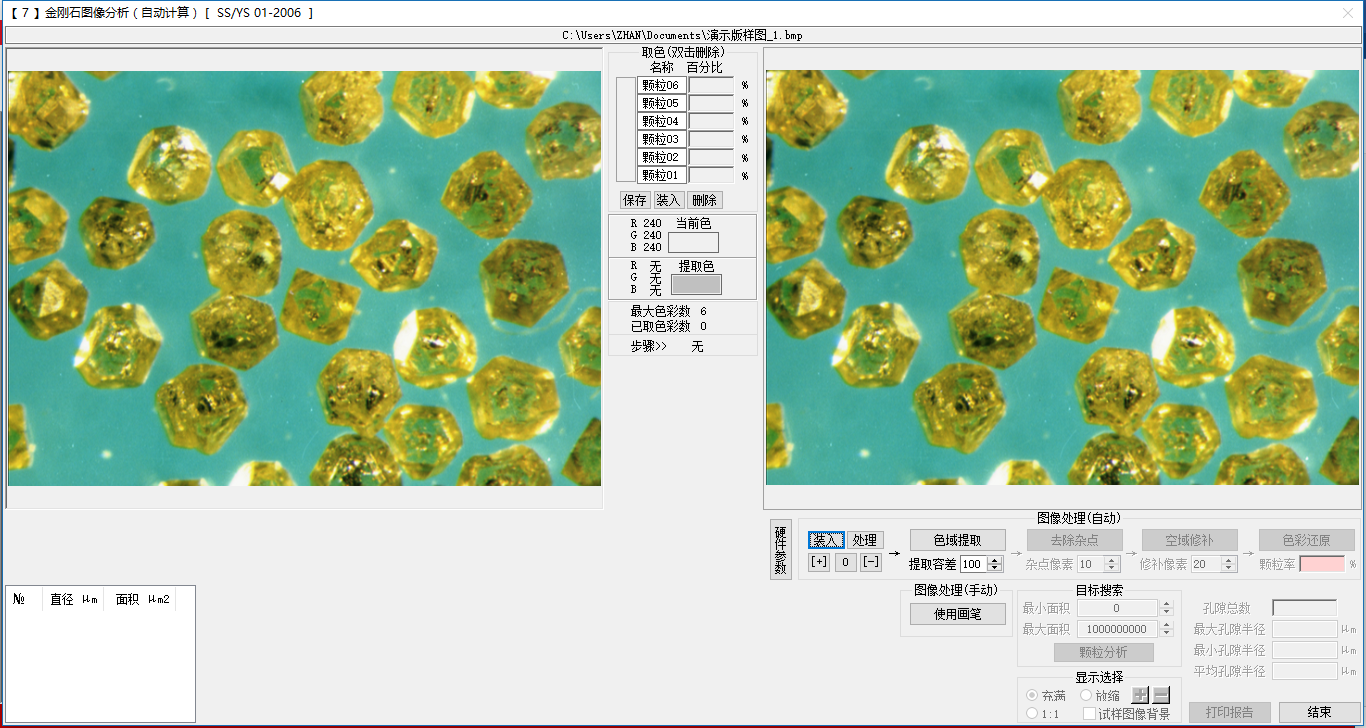Click the 提取色 gray color swatch
This screenshot has width=1366, height=728.
[x=696, y=284]
